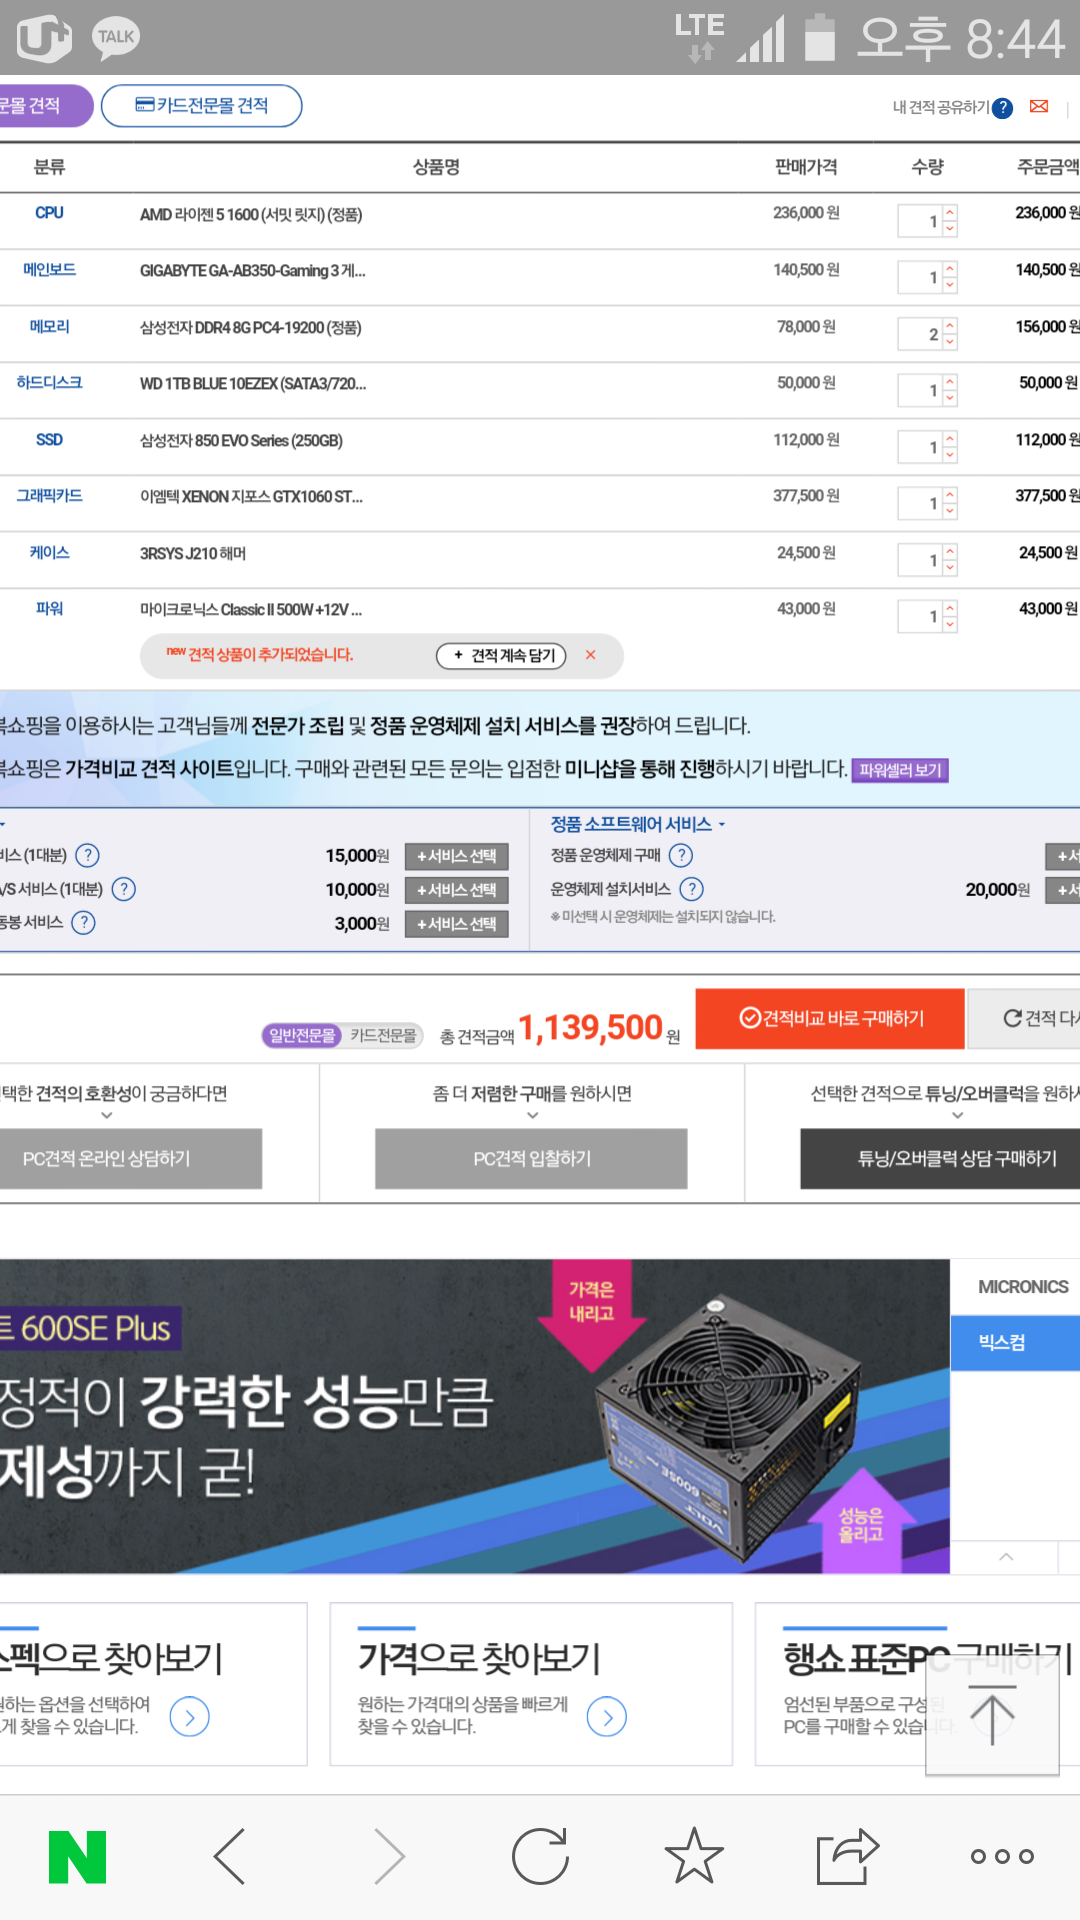The width and height of the screenshot is (1080, 1920).
Task: Open the U+ notification icon in status bar
Action: coord(44,38)
